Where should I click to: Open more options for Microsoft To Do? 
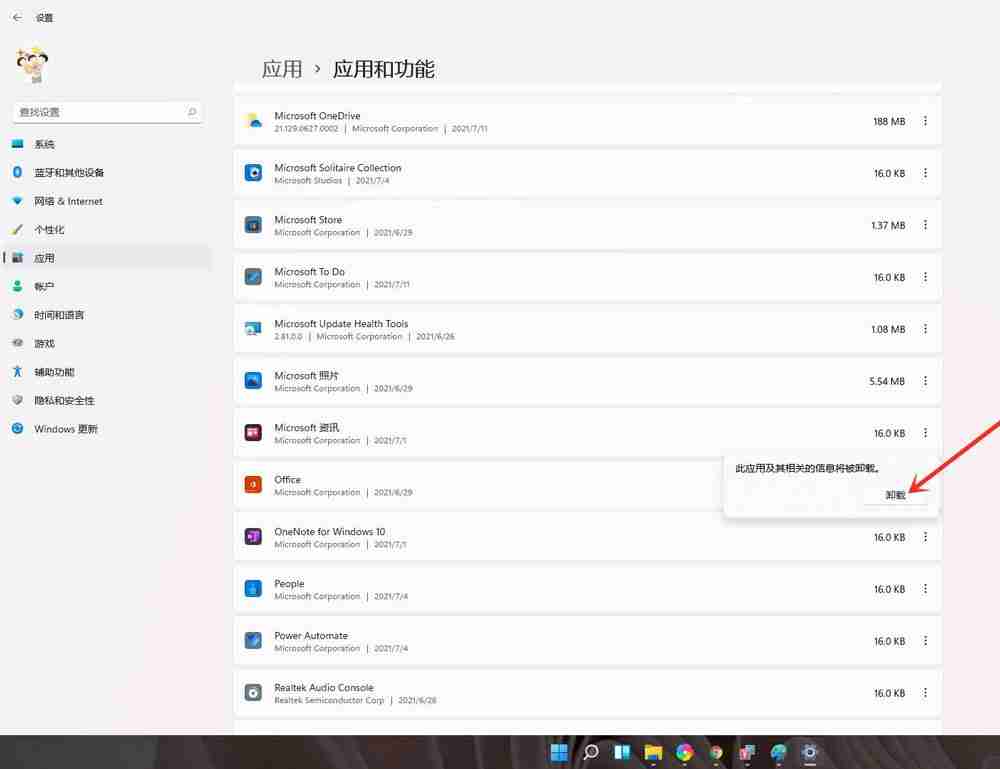click(925, 277)
